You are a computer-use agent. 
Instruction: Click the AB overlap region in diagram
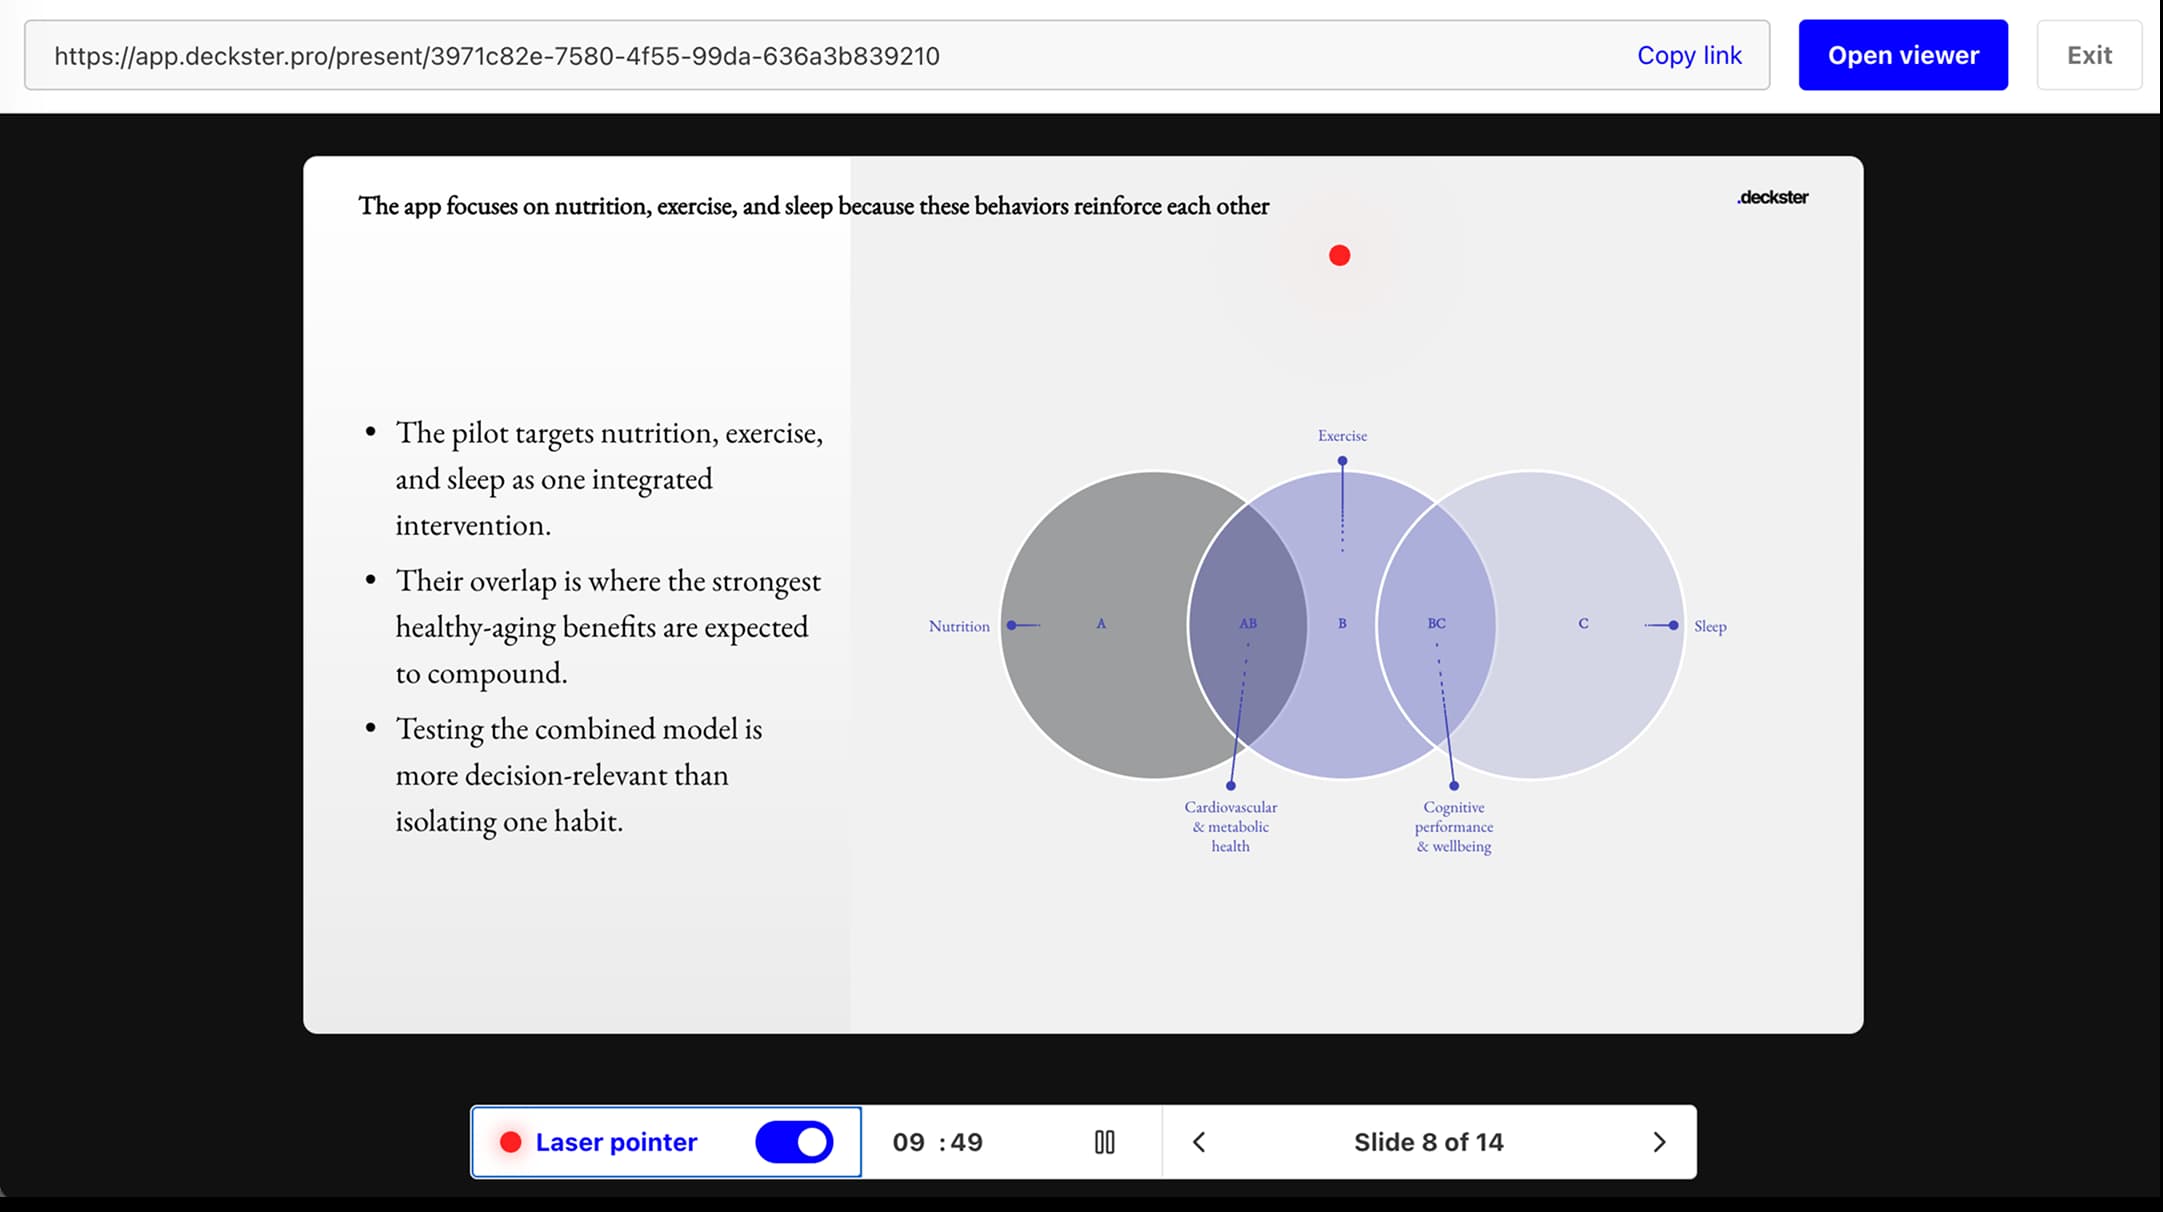click(1247, 624)
